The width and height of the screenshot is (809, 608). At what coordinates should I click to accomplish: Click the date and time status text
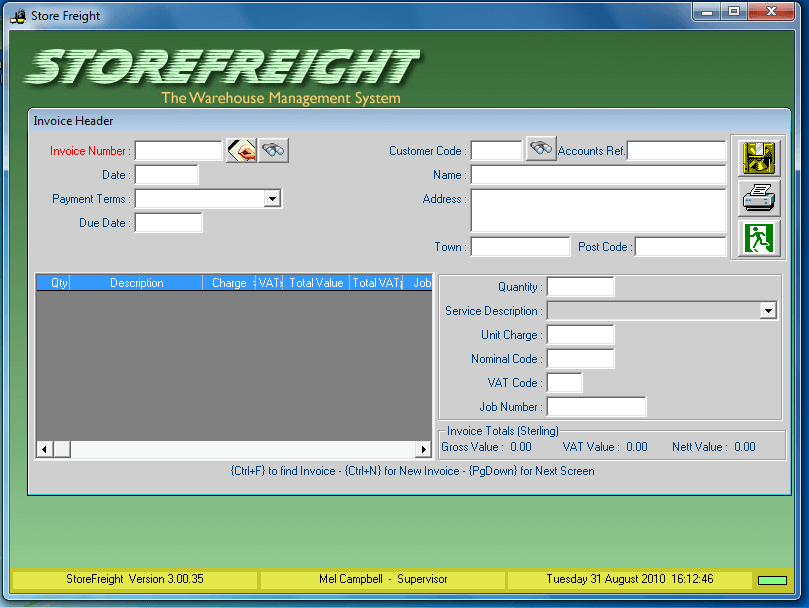coord(629,579)
